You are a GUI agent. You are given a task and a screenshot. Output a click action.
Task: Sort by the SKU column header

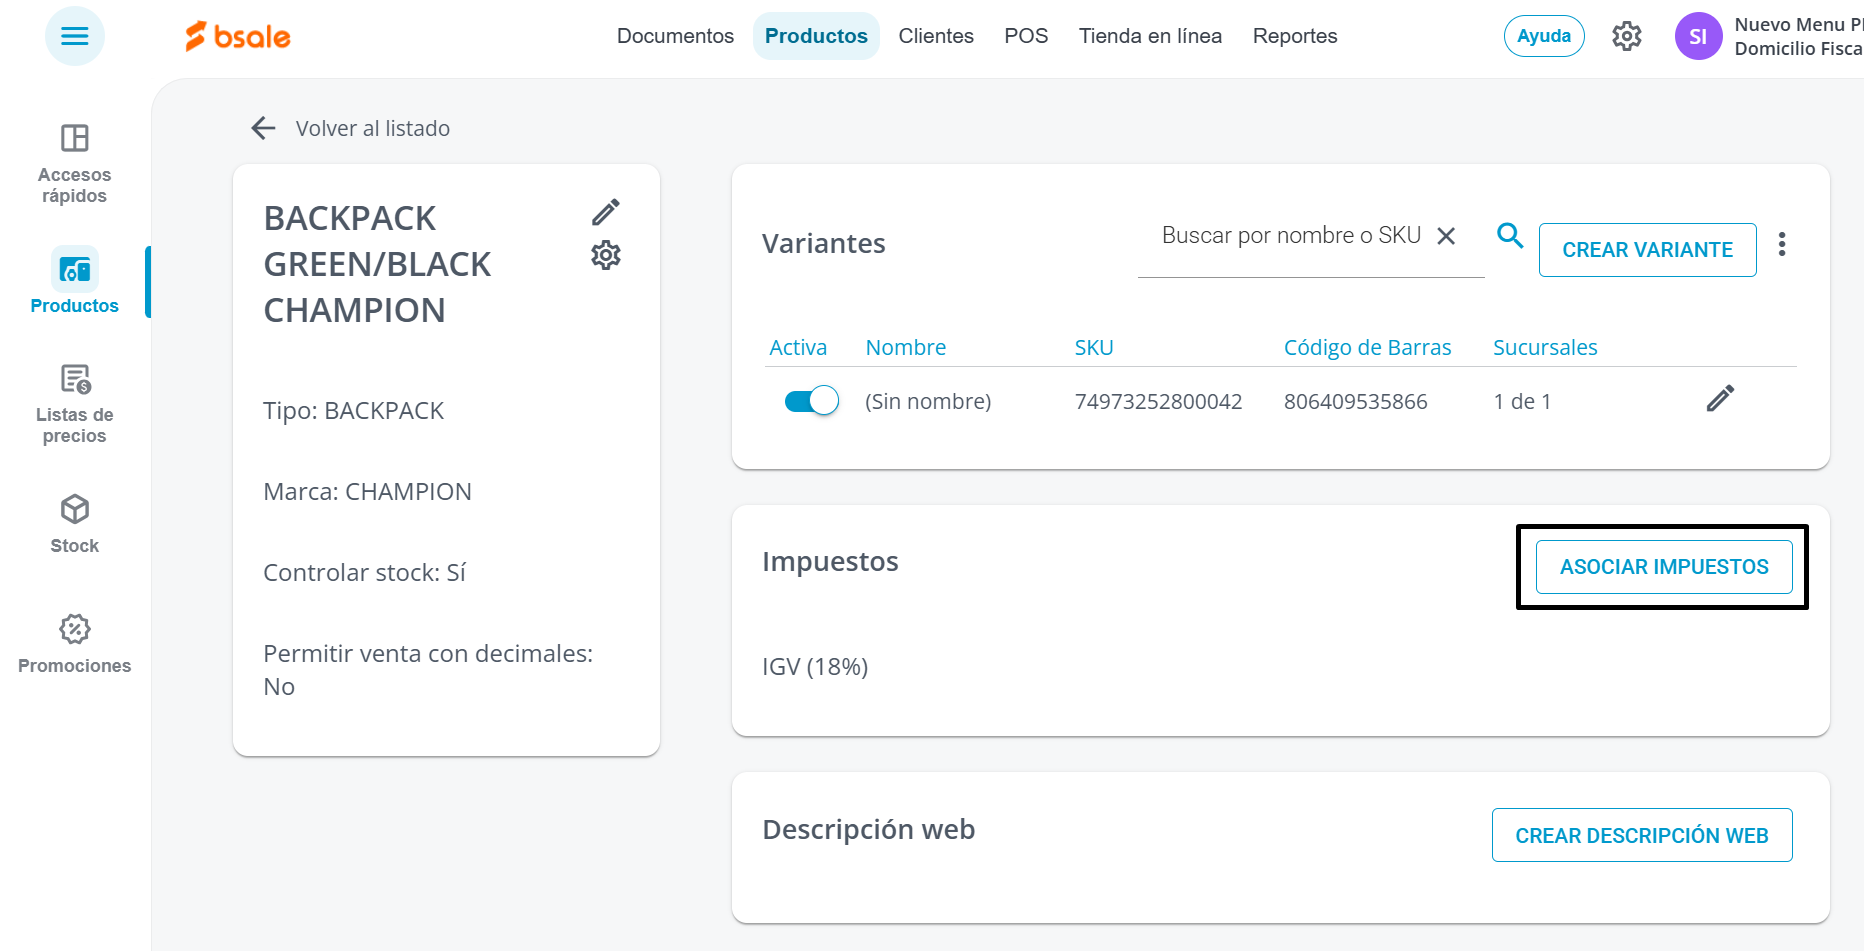pos(1094,347)
